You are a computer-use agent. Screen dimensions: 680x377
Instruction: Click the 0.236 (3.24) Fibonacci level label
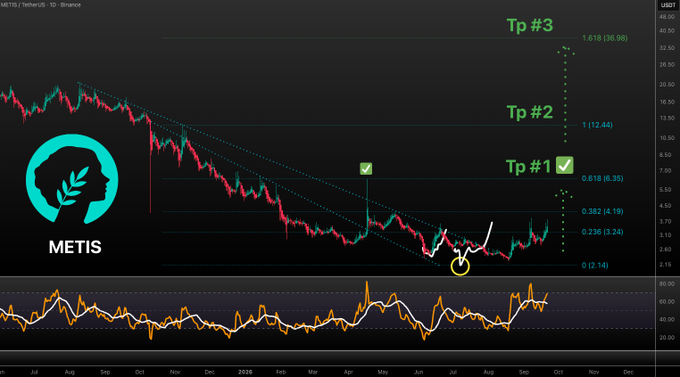coord(602,232)
